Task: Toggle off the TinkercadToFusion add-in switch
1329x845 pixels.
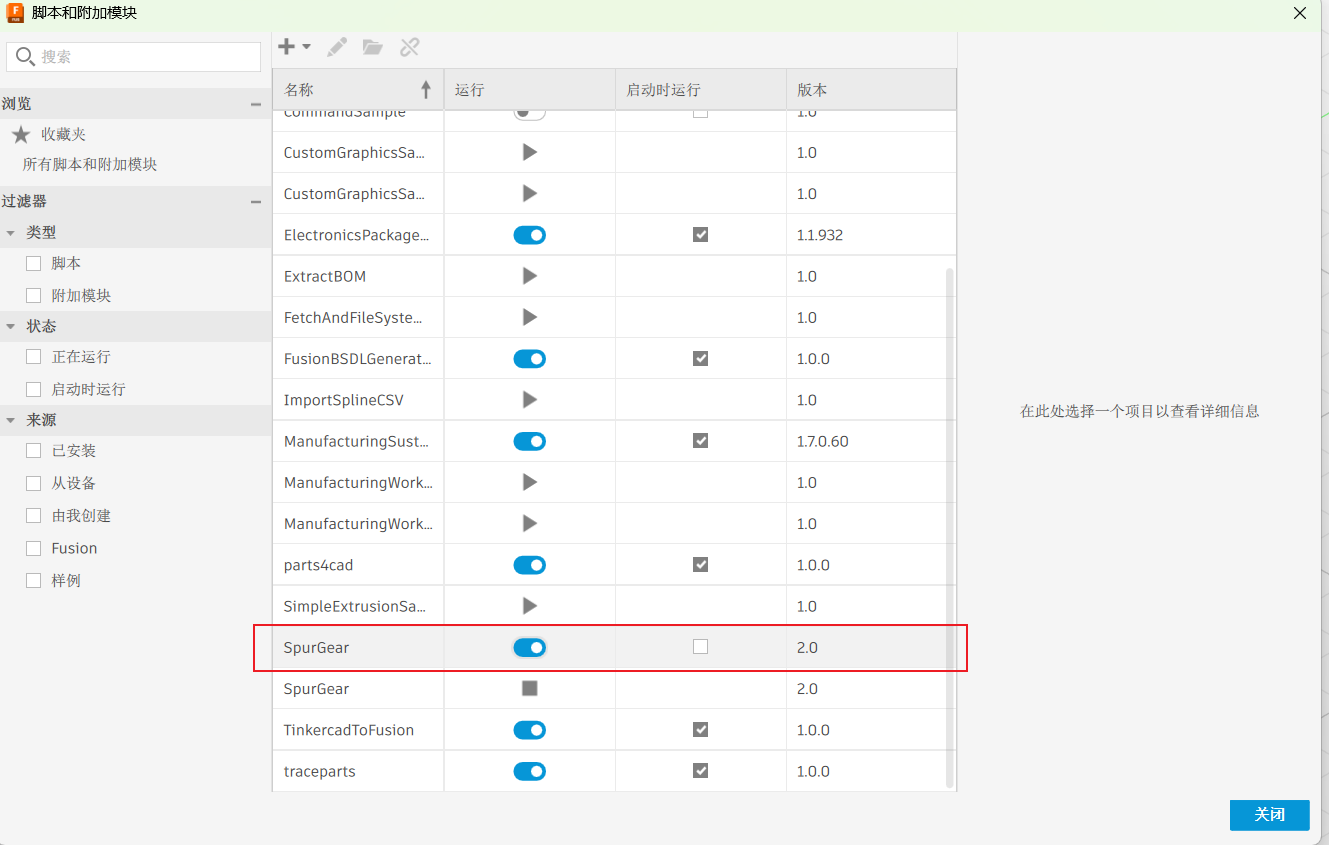Action: (x=530, y=730)
